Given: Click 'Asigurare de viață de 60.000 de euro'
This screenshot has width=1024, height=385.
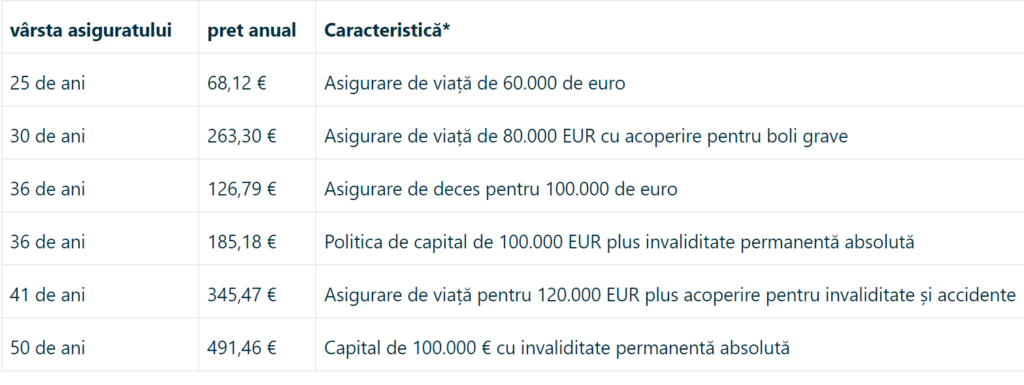Looking at the screenshot, I should tap(475, 84).
